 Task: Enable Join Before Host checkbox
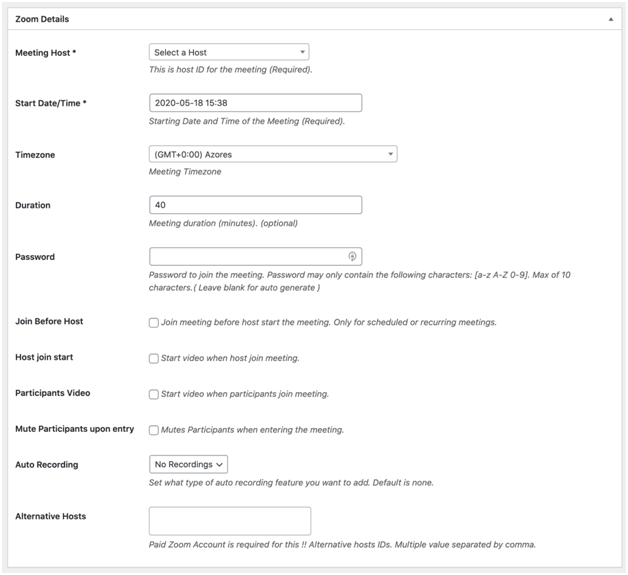[154, 322]
